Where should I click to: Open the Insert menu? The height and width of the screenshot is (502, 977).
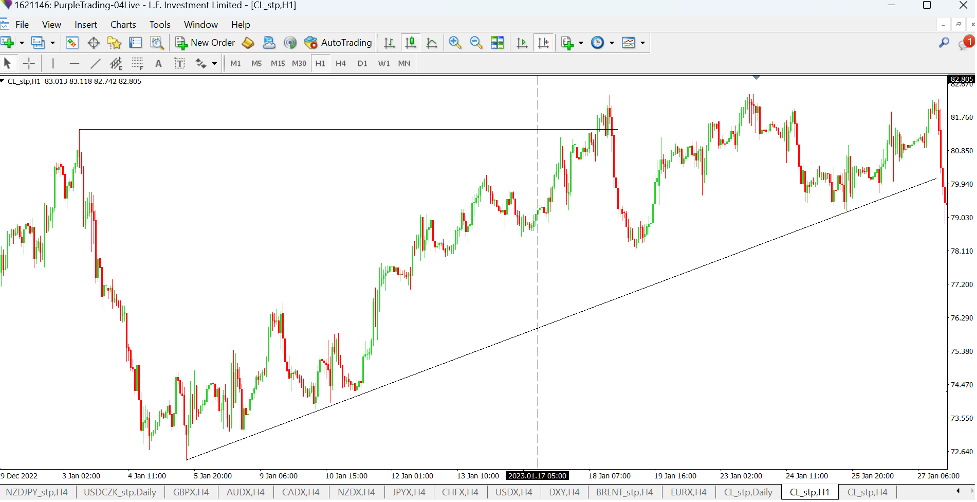pos(86,25)
